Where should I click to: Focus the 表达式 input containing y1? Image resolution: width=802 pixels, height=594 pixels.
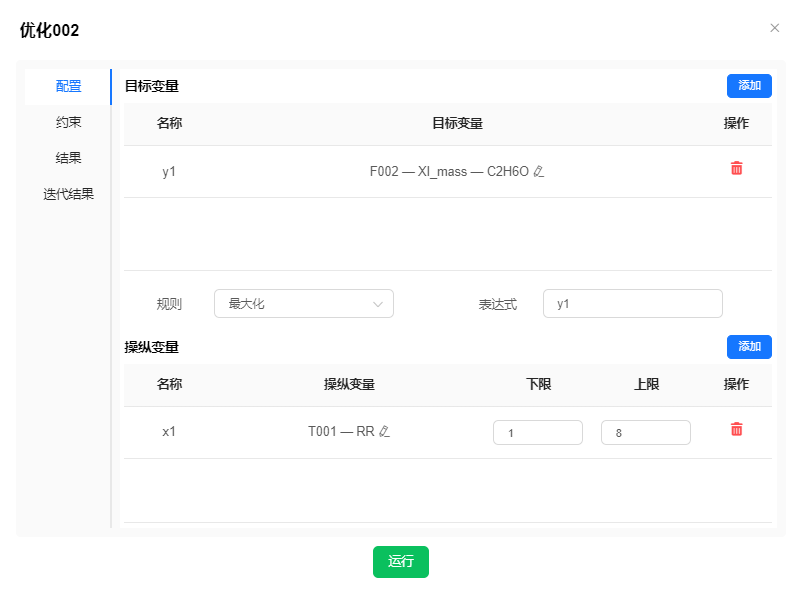click(x=633, y=304)
